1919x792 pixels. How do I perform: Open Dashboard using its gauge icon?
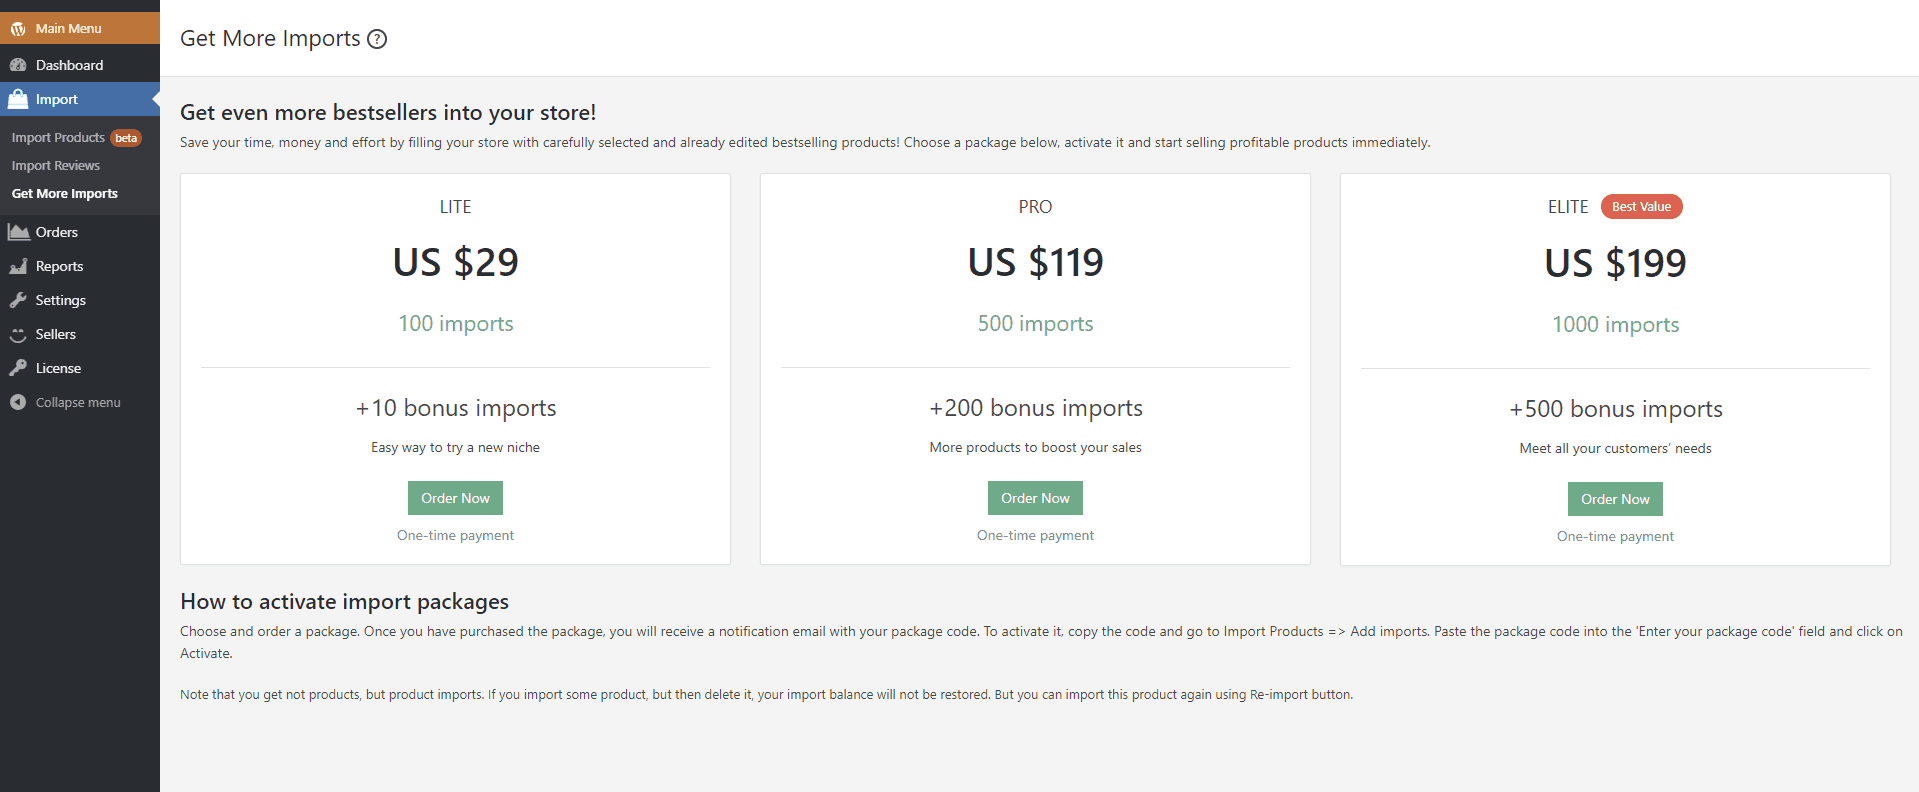click(x=20, y=64)
